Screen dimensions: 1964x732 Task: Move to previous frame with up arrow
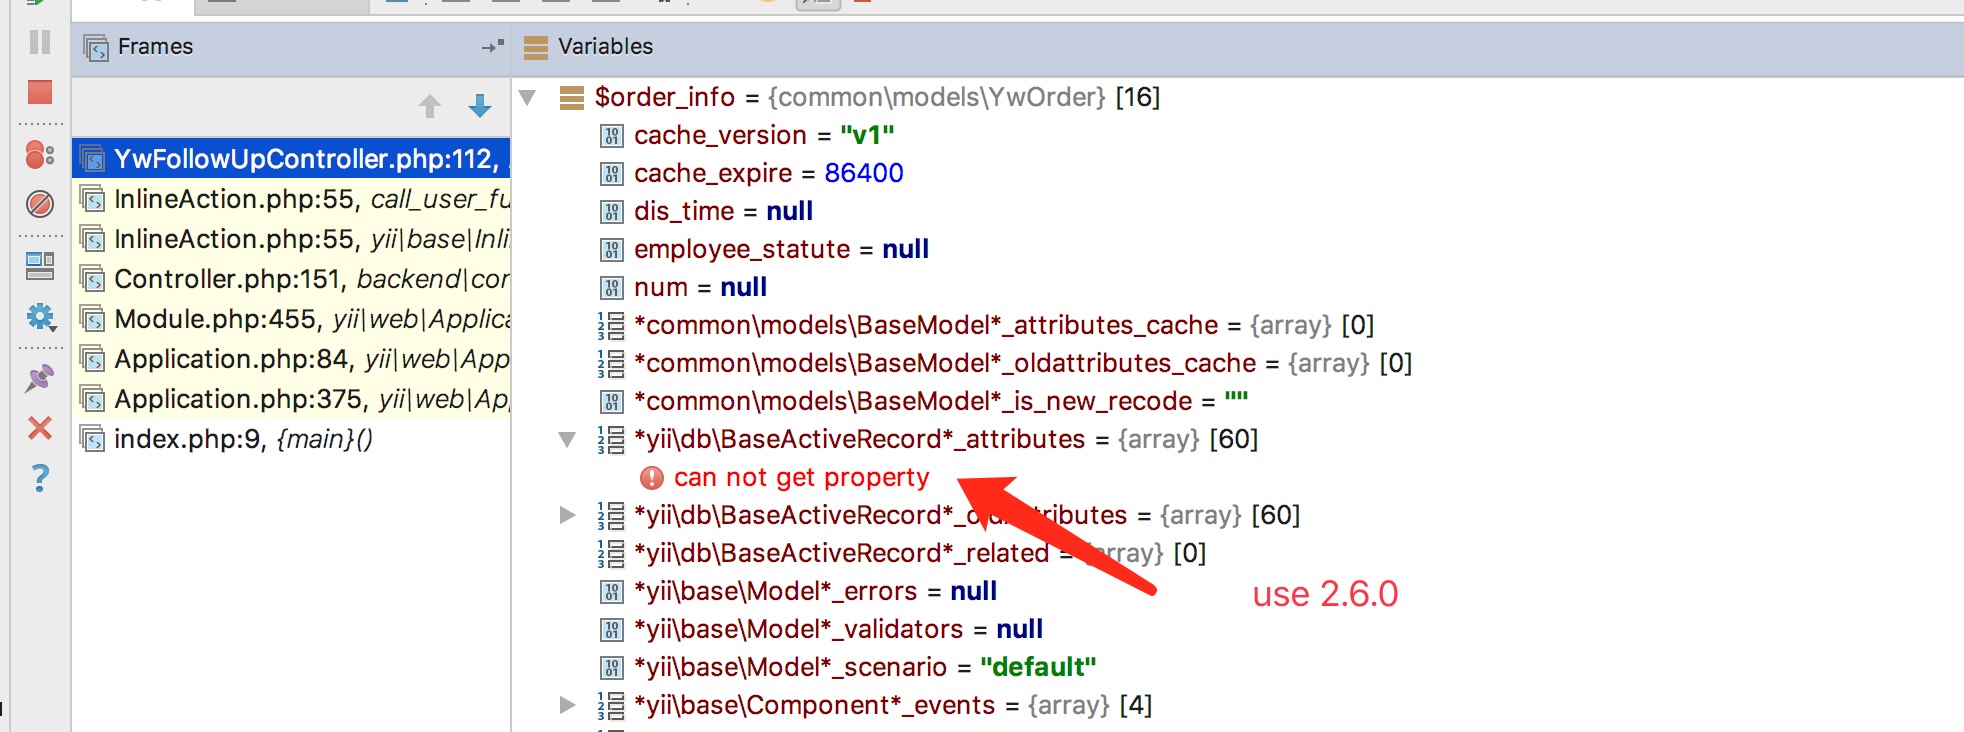point(430,106)
